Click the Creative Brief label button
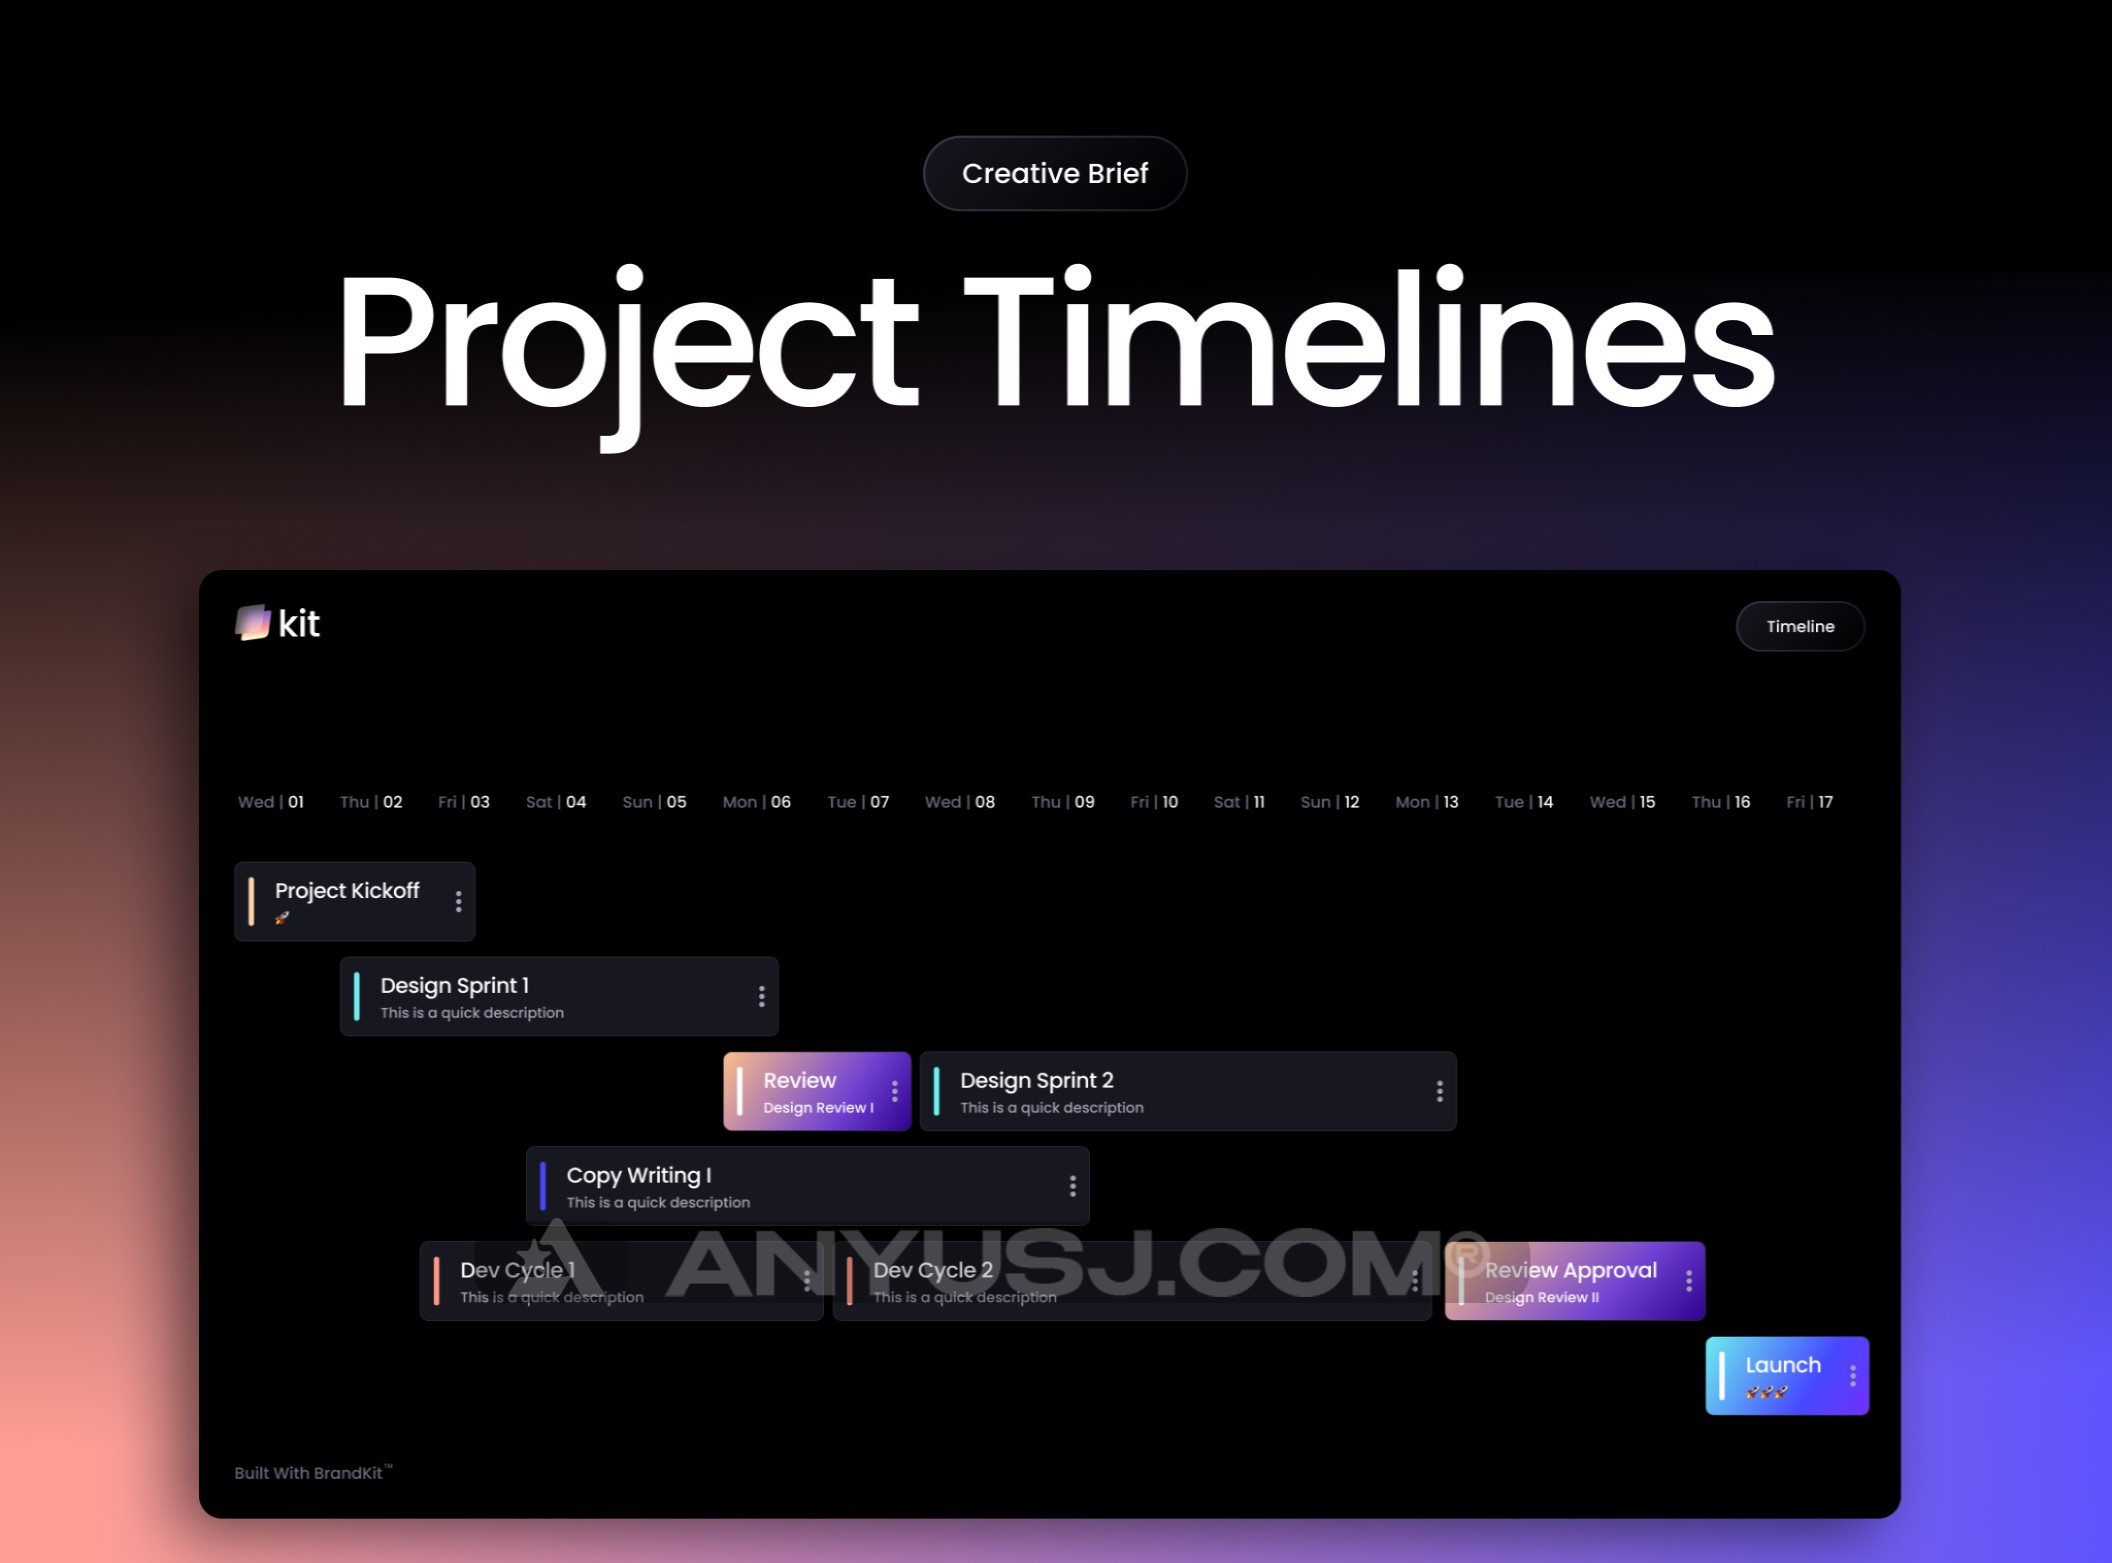The image size is (2112, 1563). click(x=1057, y=172)
